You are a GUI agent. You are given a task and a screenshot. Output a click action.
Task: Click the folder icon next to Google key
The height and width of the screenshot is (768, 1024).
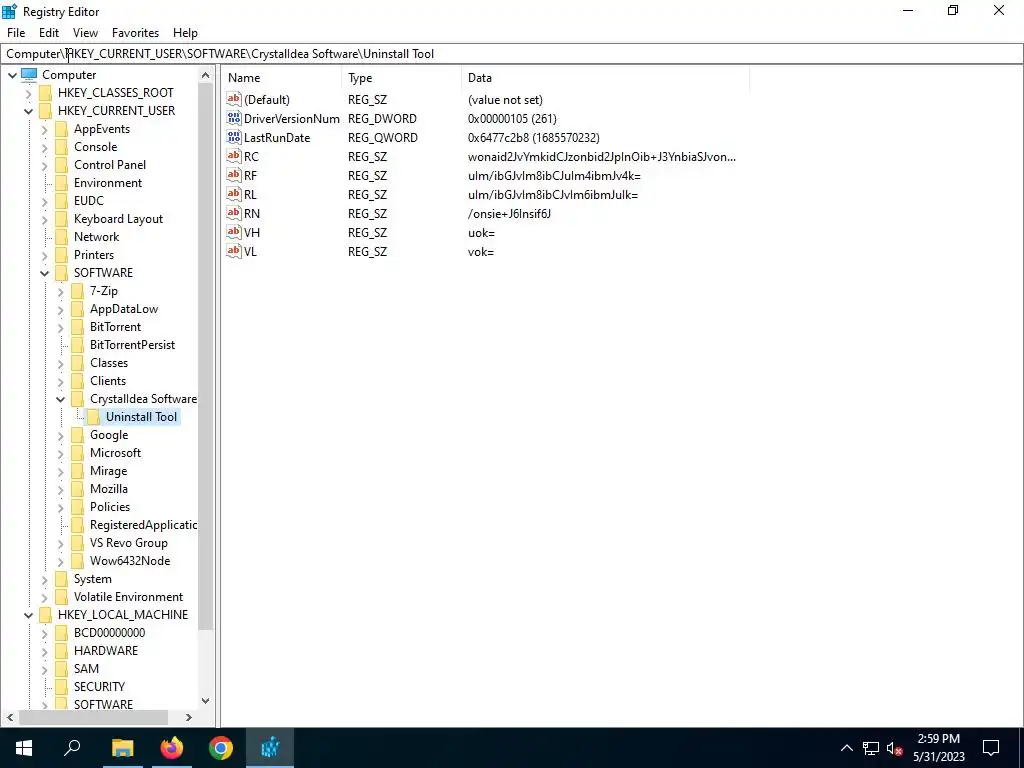(x=77, y=435)
